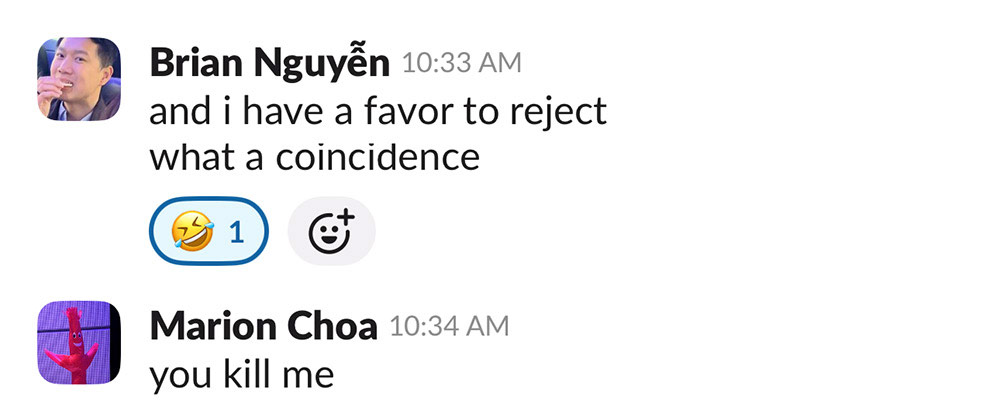Click the Marion Choa sender name

[x=263, y=326]
